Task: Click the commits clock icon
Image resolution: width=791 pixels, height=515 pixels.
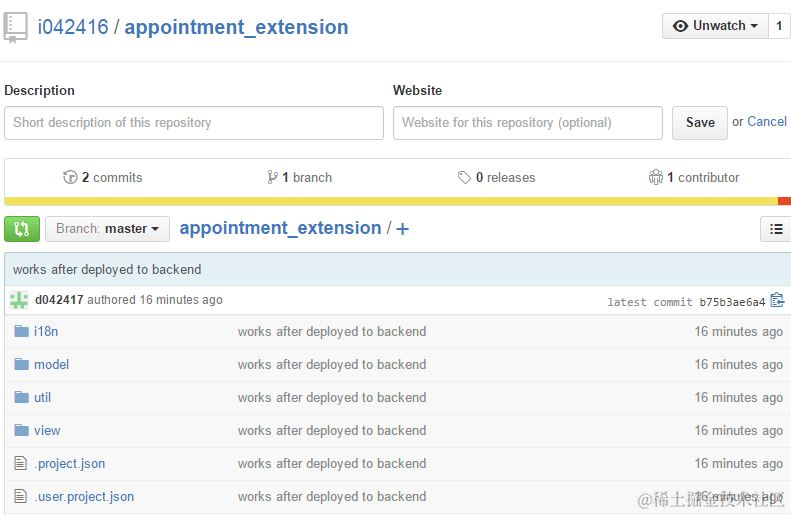Action: pos(70,178)
